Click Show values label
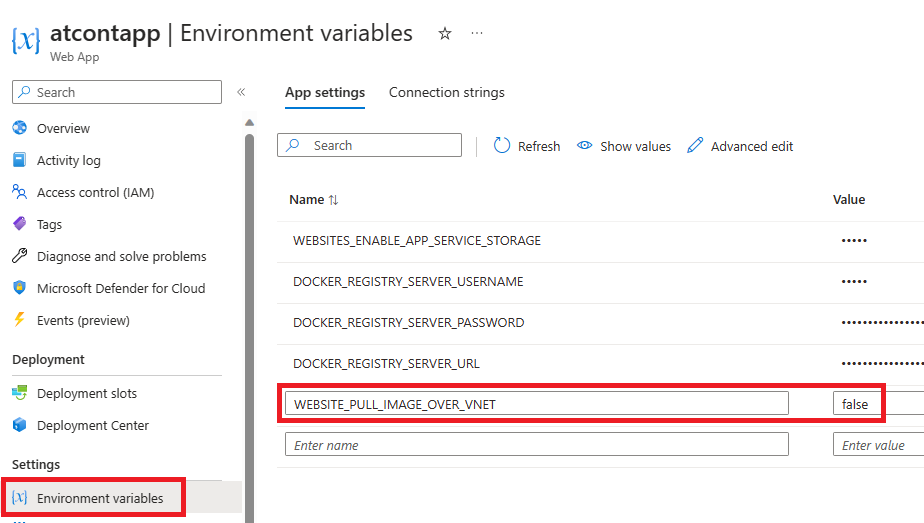The height and width of the screenshot is (523, 924). click(x=635, y=146)
